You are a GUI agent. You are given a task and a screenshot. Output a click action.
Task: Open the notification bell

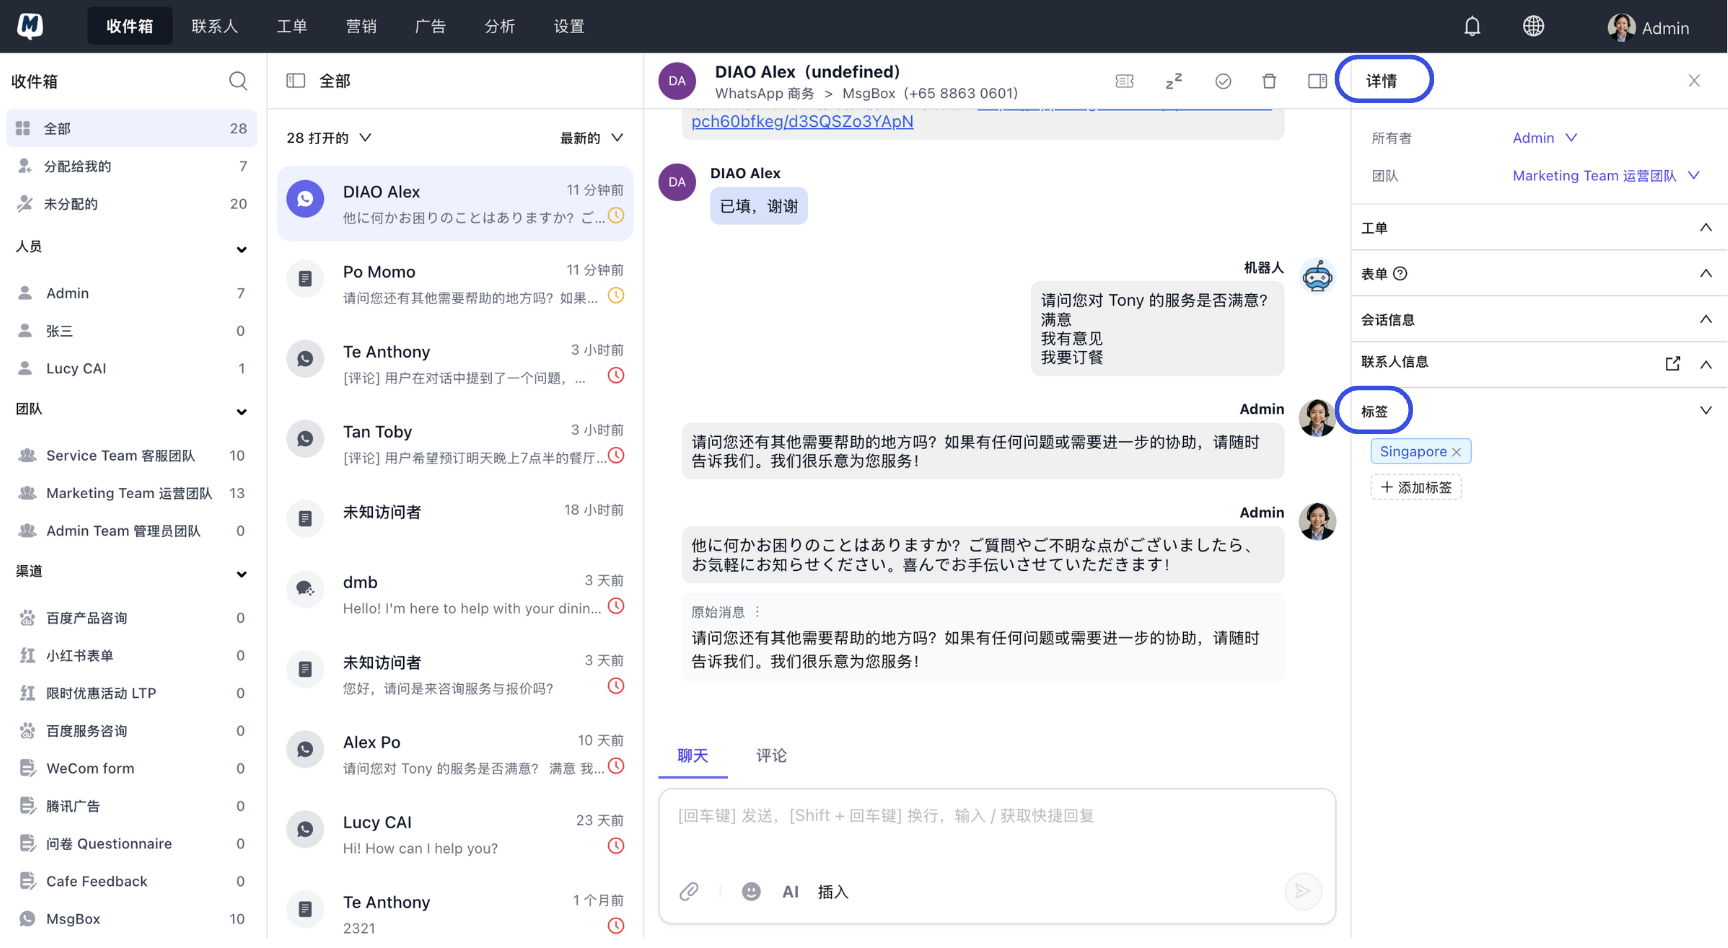coord(1472,26)
